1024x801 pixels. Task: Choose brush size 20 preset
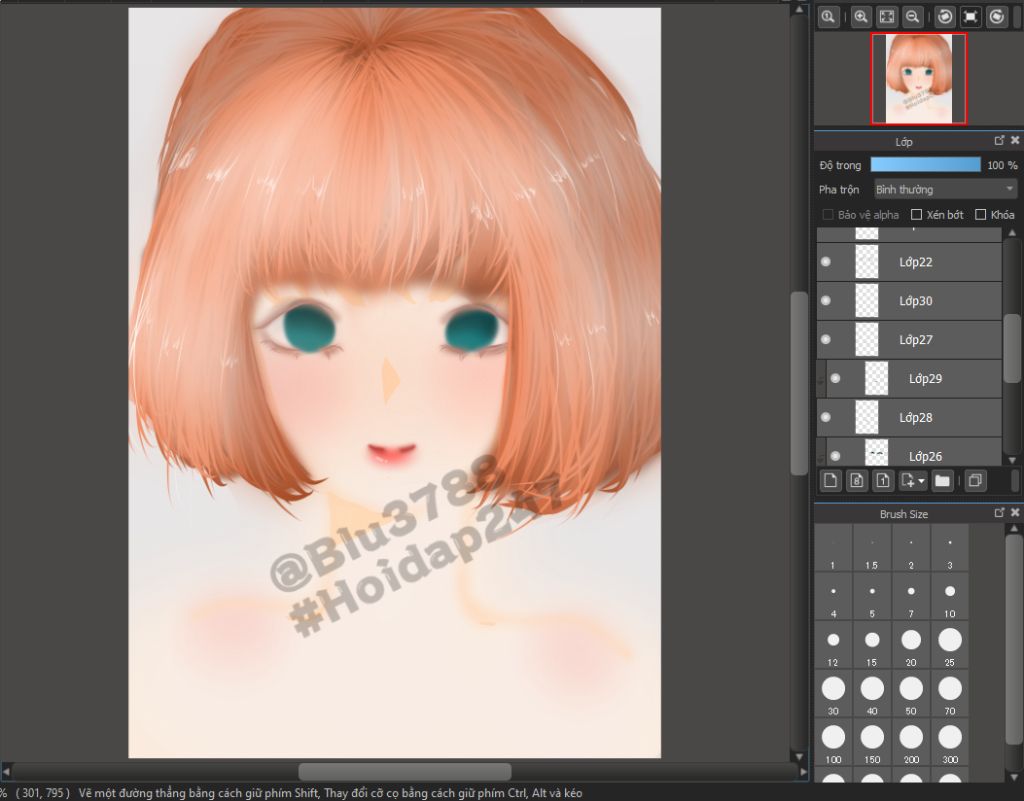(x=911, y=645)
